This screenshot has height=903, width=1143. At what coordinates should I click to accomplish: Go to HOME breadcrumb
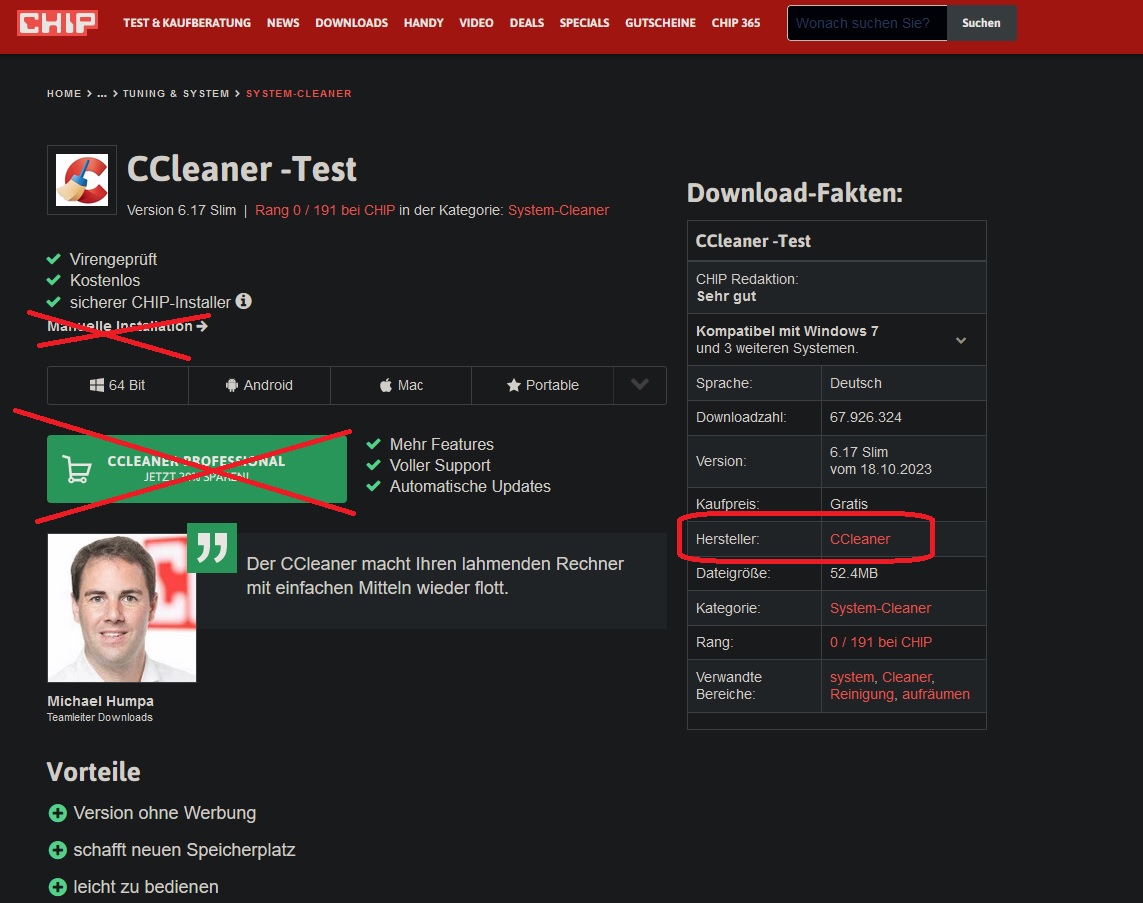[64, 93]
